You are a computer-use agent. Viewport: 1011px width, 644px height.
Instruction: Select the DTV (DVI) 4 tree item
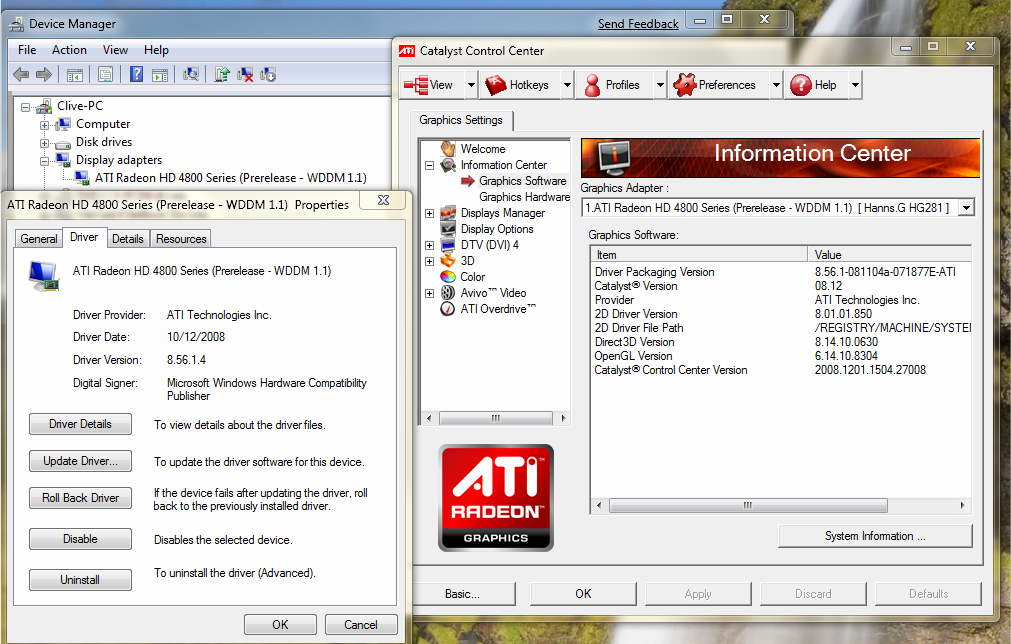[489, 245]
